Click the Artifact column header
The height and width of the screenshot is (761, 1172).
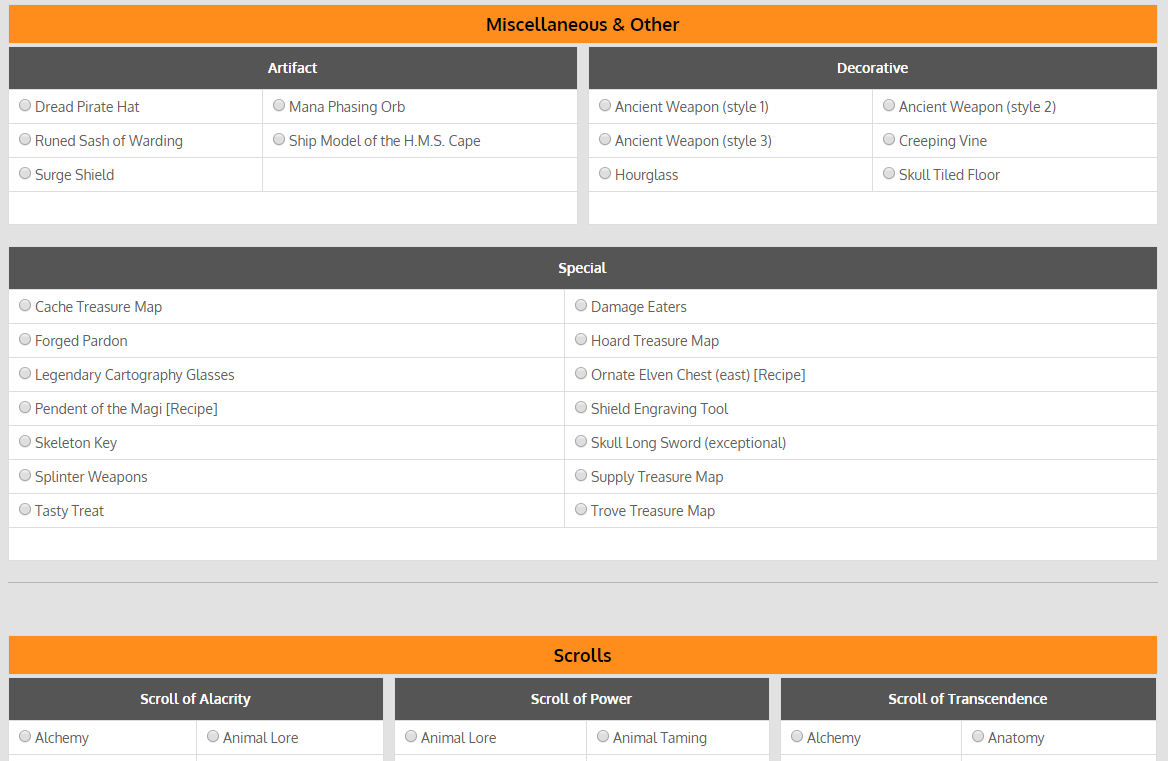[x=293, y=68]
